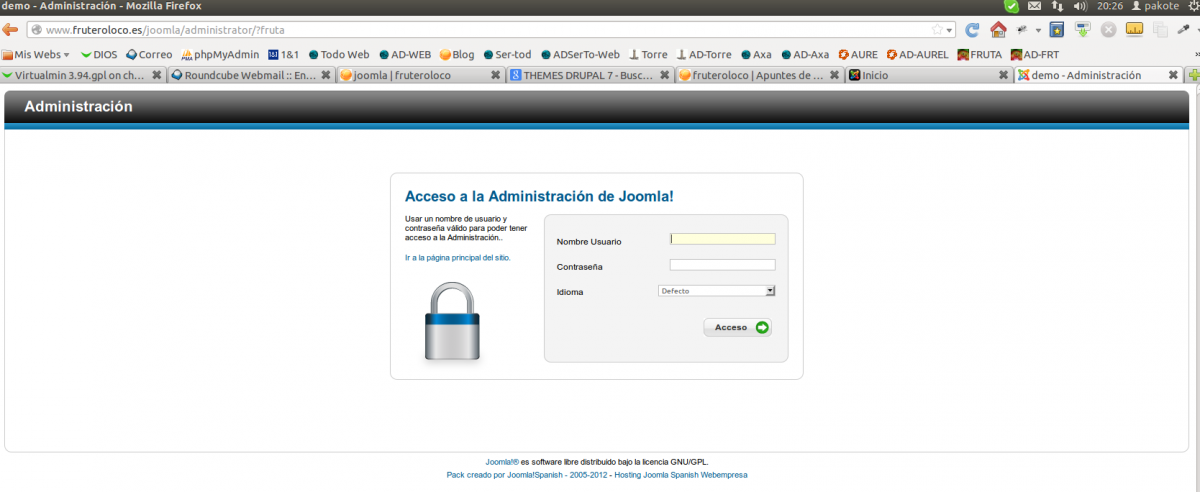Follow link to the site's main page
This screenshot has height=492, width=1200.
[457, 258]
